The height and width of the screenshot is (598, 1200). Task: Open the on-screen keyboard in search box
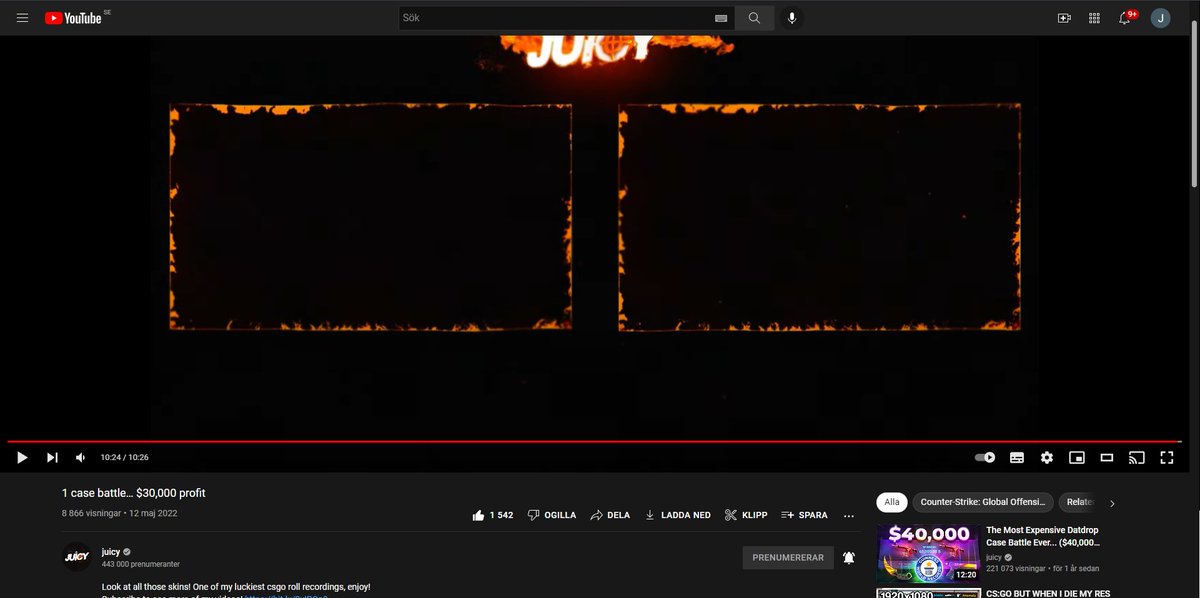[x=721, y=18]
